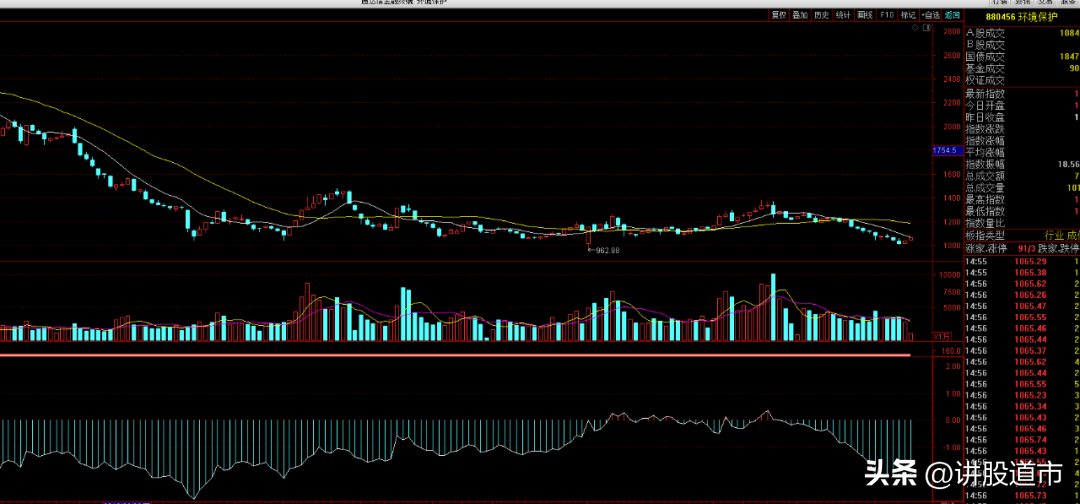Click the 昨日收盘 label
The width and height of the screenshot is (1080, 504).
[985, 117]
